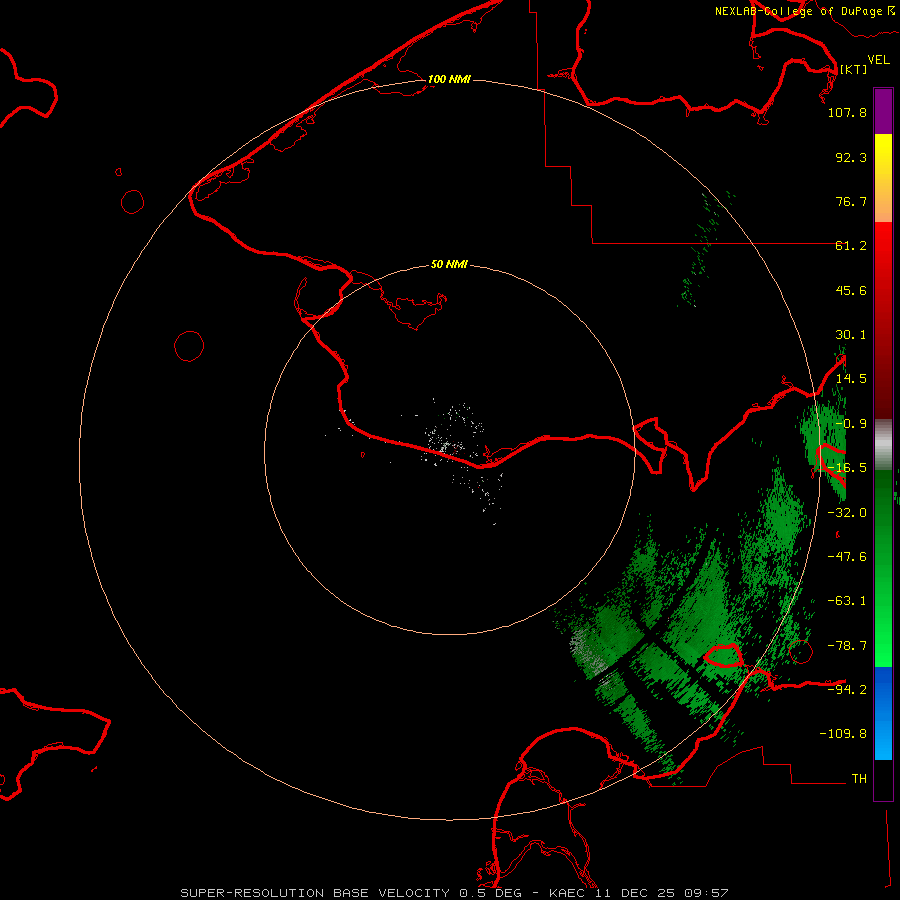Click the white scatter cluster at the radar center

tap(453, 442)
